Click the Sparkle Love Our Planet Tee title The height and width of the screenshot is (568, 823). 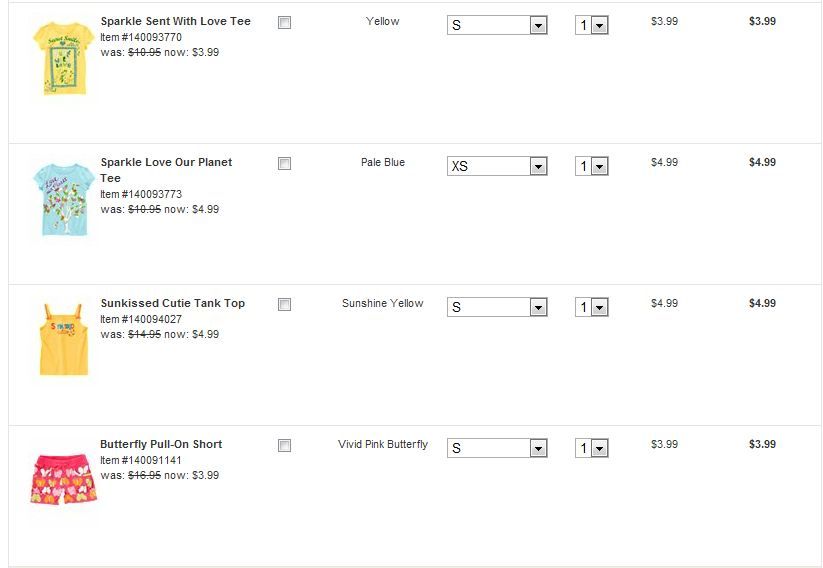click(x=166, y=163)
